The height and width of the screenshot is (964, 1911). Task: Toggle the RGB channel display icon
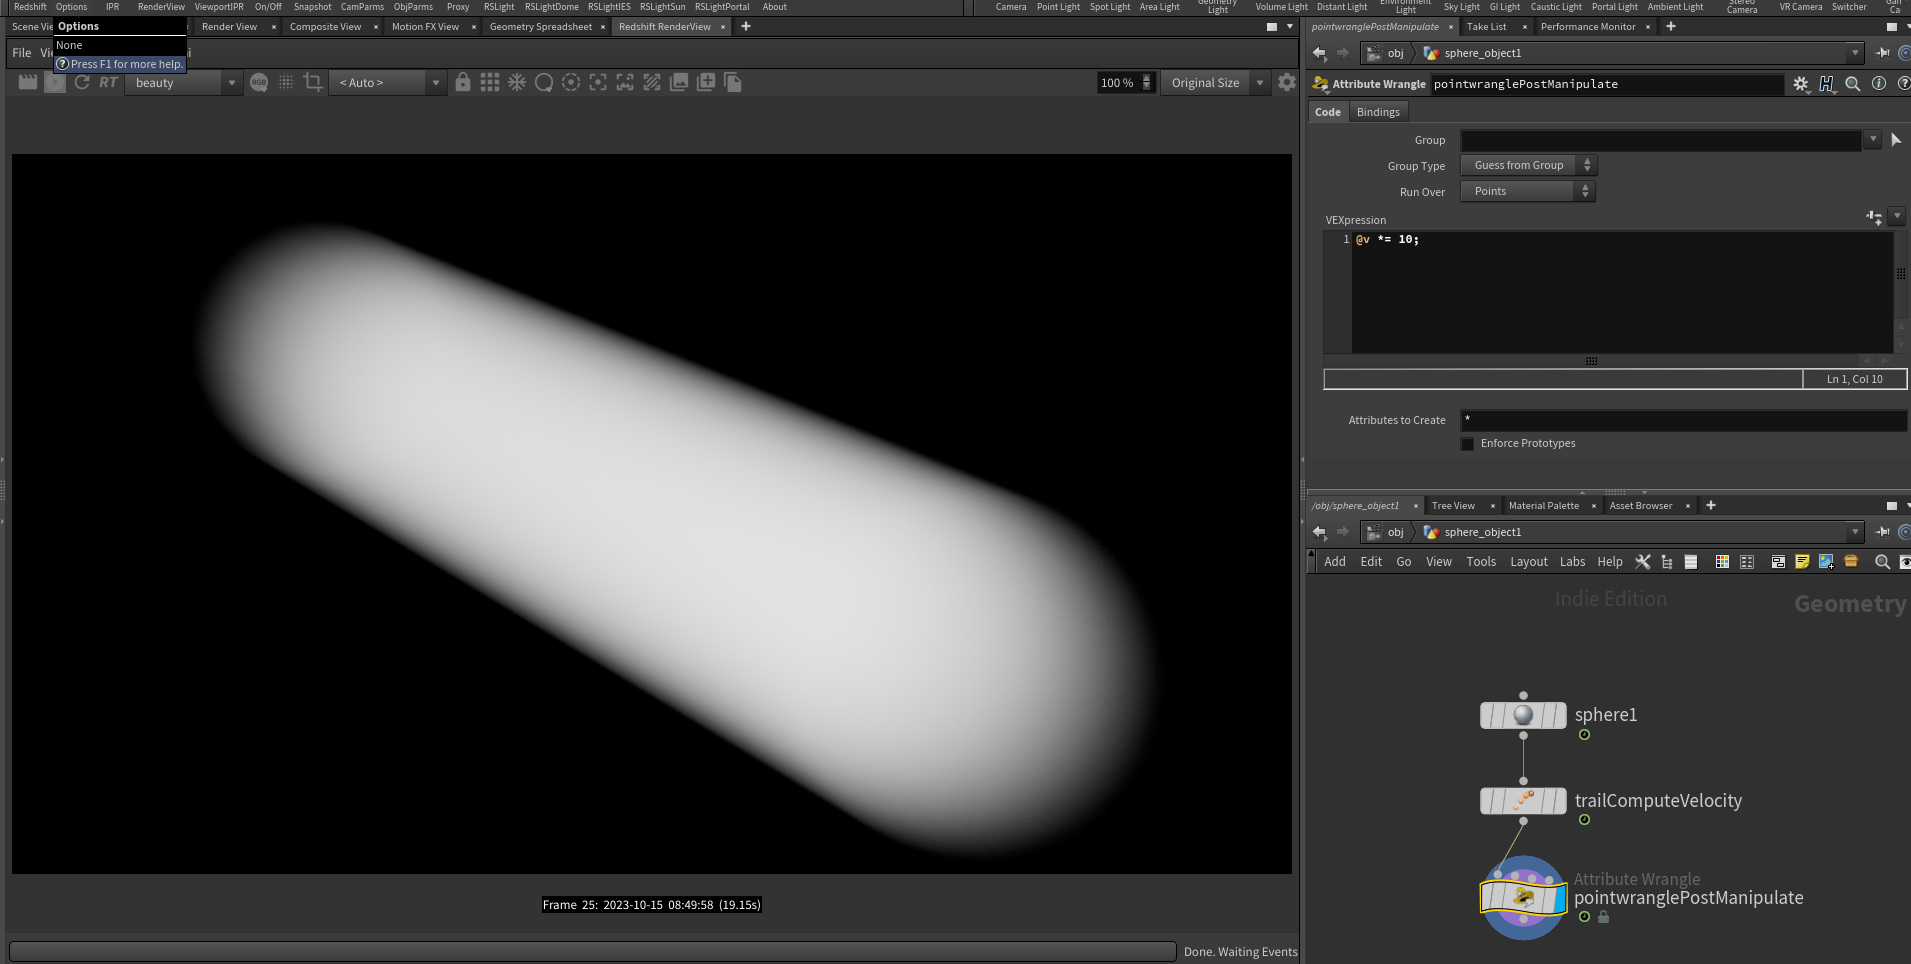(259, 83)
